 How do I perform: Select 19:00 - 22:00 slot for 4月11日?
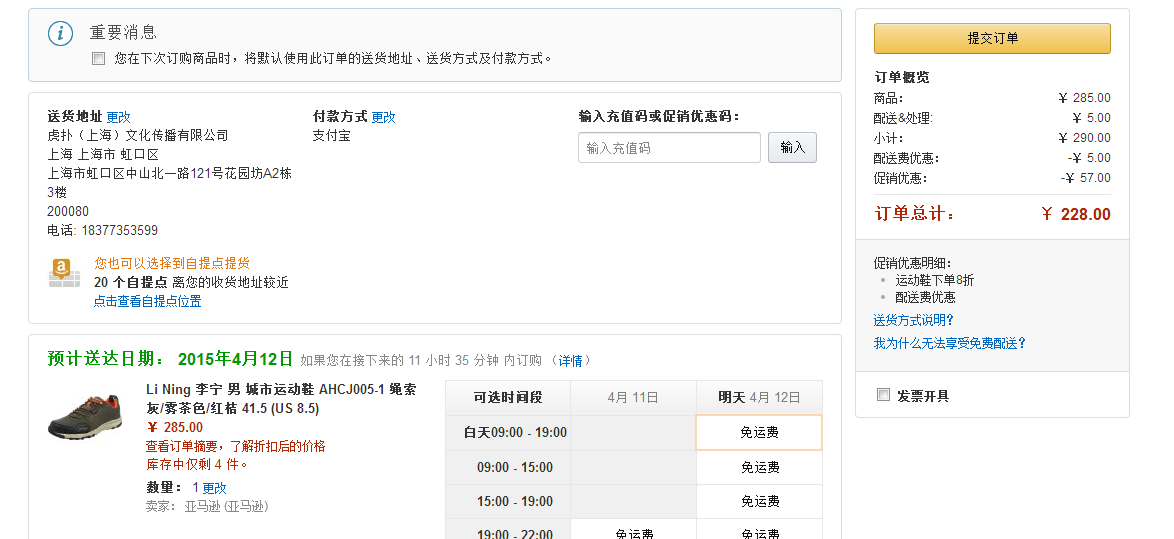coord(633,531)
